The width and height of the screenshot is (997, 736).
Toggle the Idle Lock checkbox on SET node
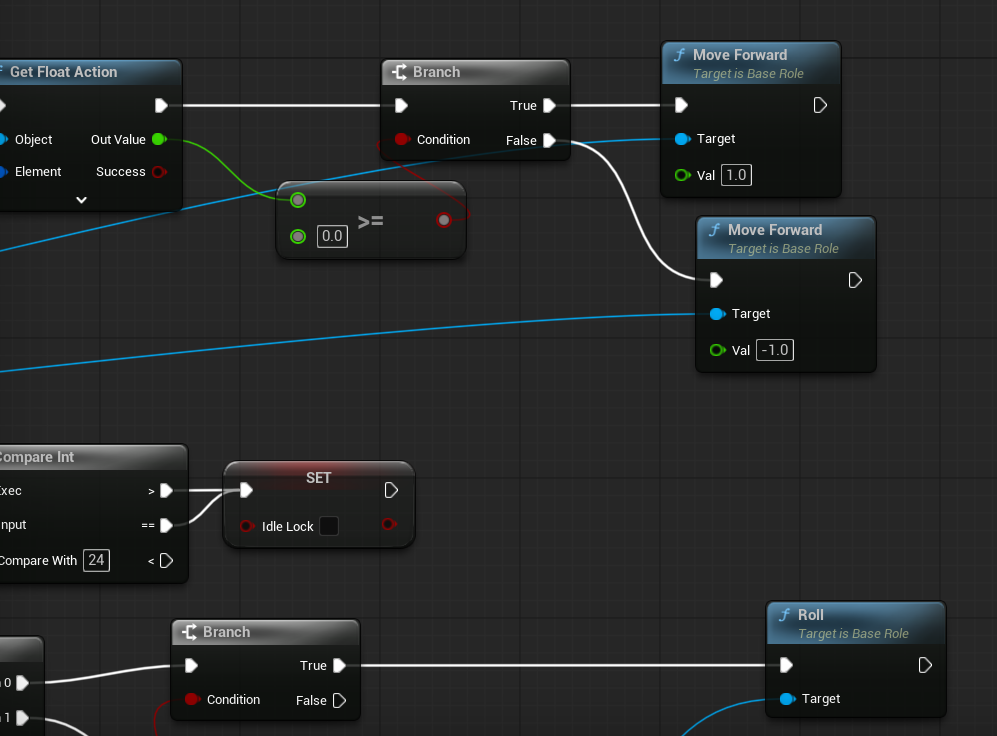(329, 526)
